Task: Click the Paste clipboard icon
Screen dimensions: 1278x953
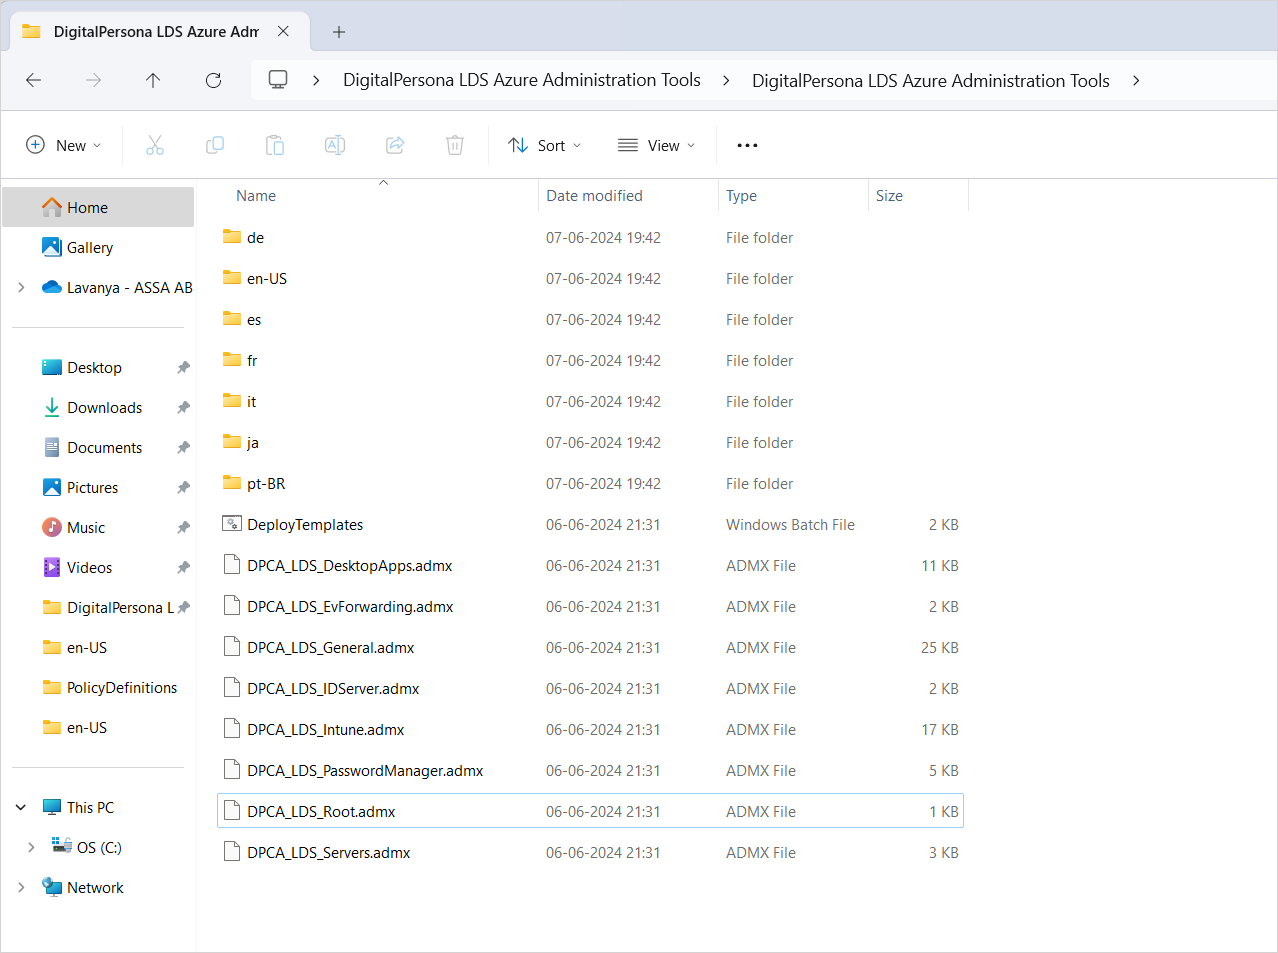Action: click(x=275, y=145)
